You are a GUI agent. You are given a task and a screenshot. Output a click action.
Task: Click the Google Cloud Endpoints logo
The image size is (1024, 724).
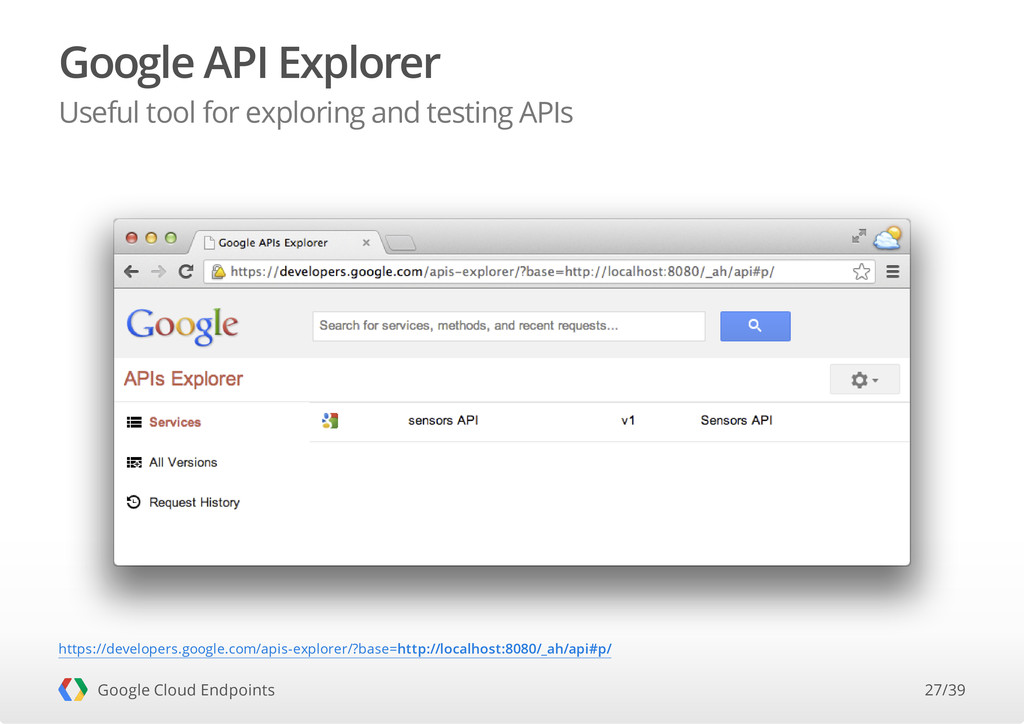pyautogui.click(x=72, y=689)
